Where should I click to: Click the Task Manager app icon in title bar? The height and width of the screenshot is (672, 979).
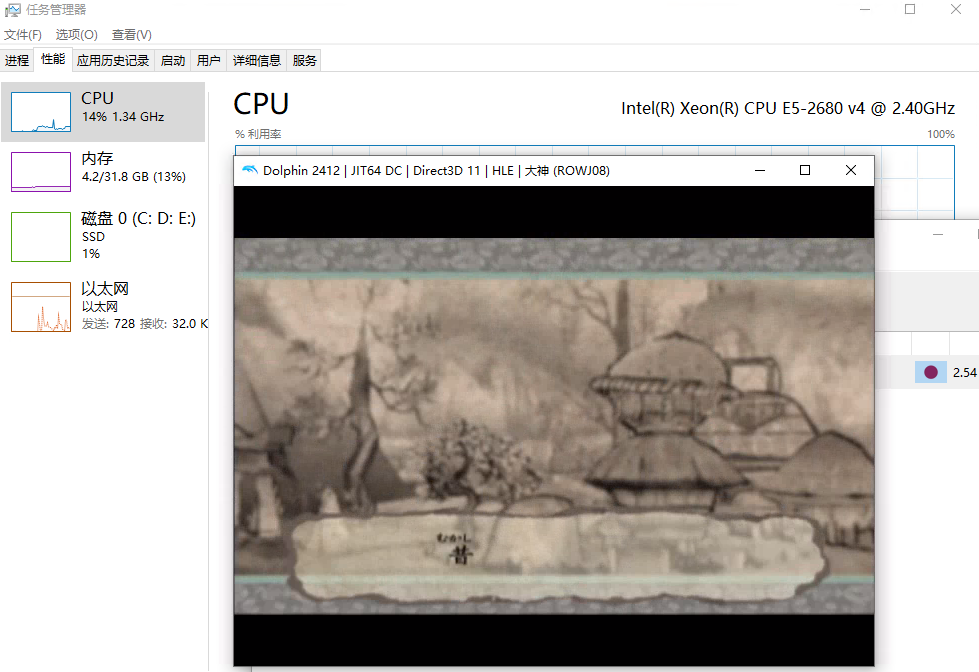[x=12, y=10]
